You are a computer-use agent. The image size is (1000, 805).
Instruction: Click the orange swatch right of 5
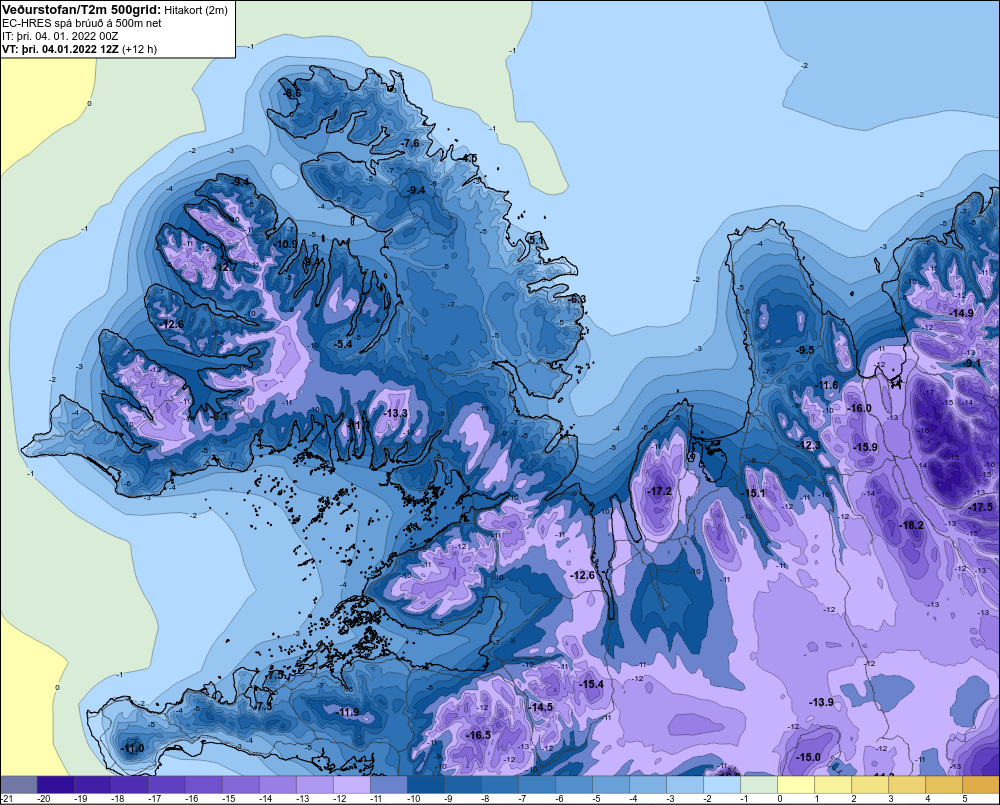pyautogui.click(x=980, y=785)
